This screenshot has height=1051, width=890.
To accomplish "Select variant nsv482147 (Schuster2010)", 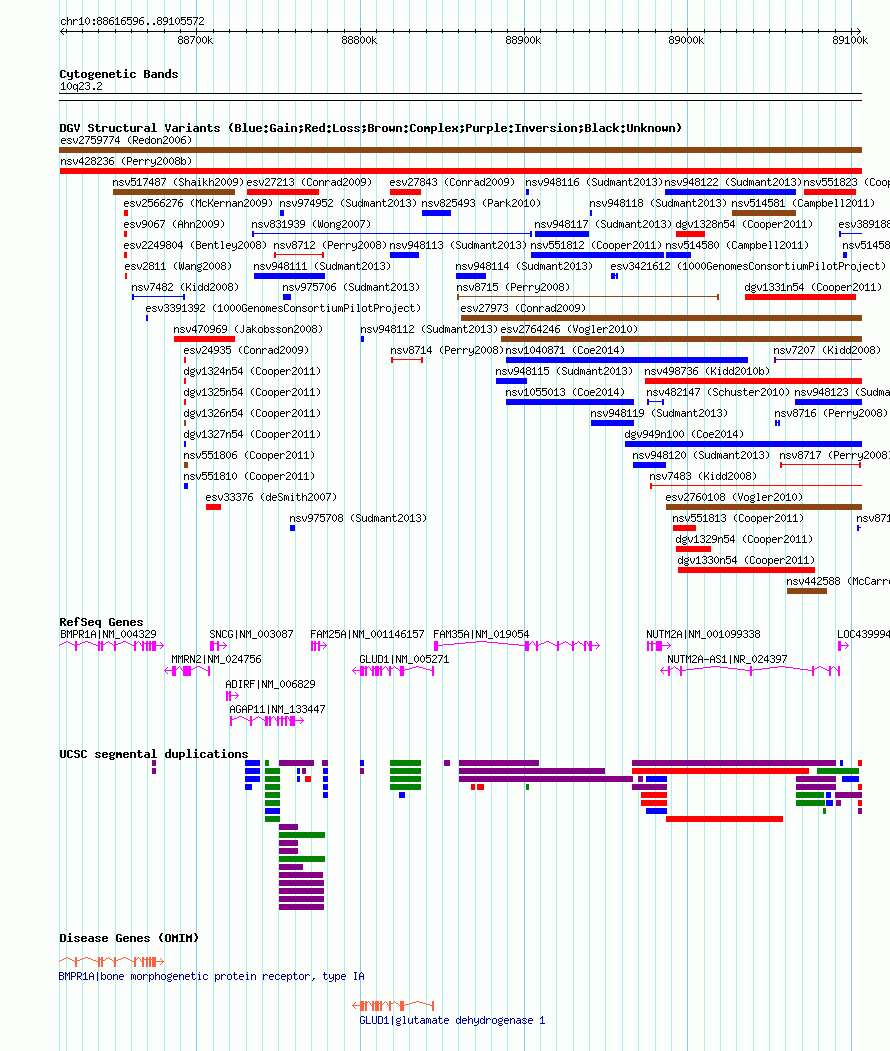I will coord(718,392).
